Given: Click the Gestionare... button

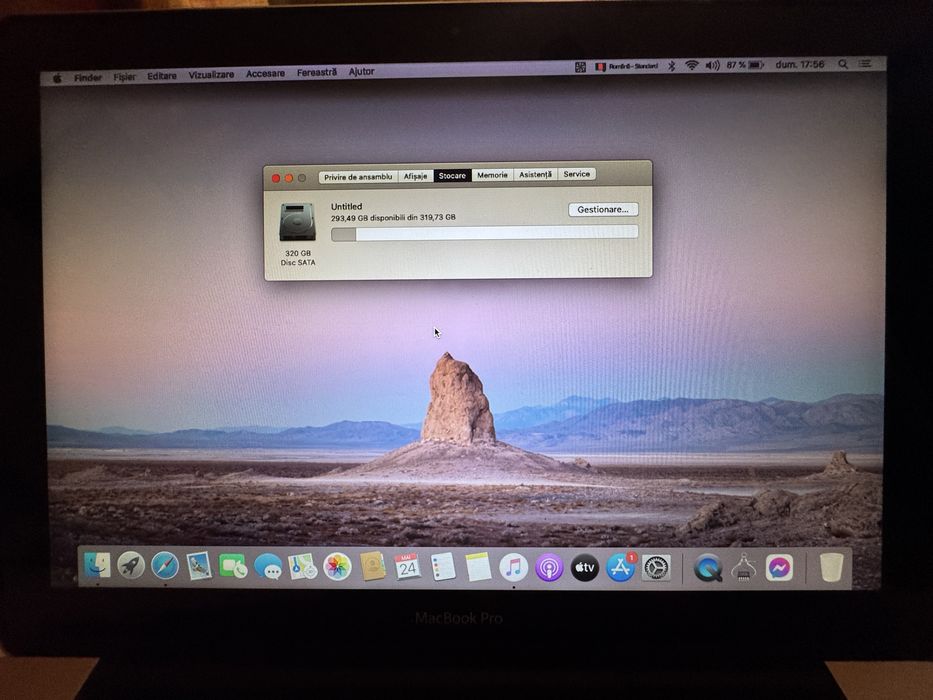Looking at the screenshot, I should (x=603, y=210).
